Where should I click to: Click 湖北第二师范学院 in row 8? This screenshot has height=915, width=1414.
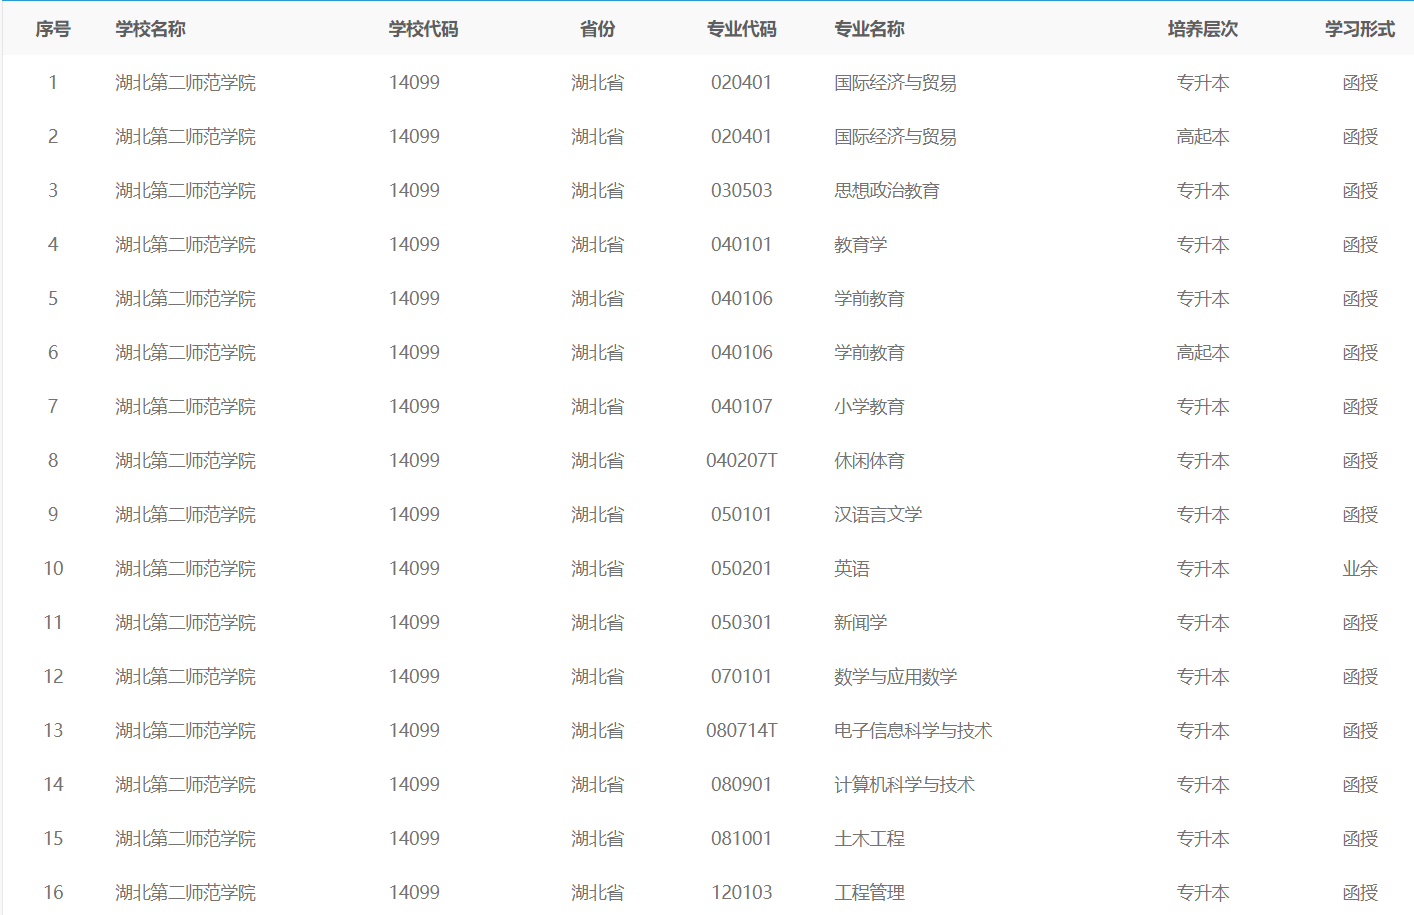pos(185,461)
